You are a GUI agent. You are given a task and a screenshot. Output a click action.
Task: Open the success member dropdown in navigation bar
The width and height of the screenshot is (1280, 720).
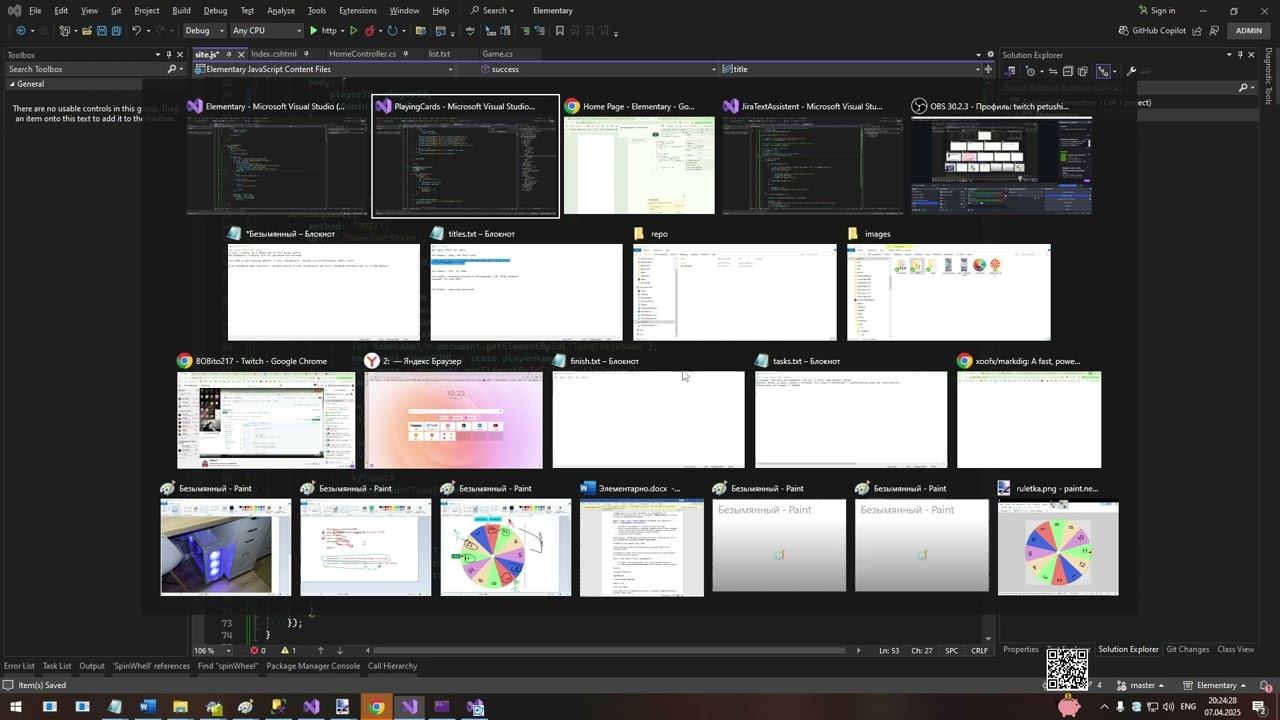click(x=598, y=69)
